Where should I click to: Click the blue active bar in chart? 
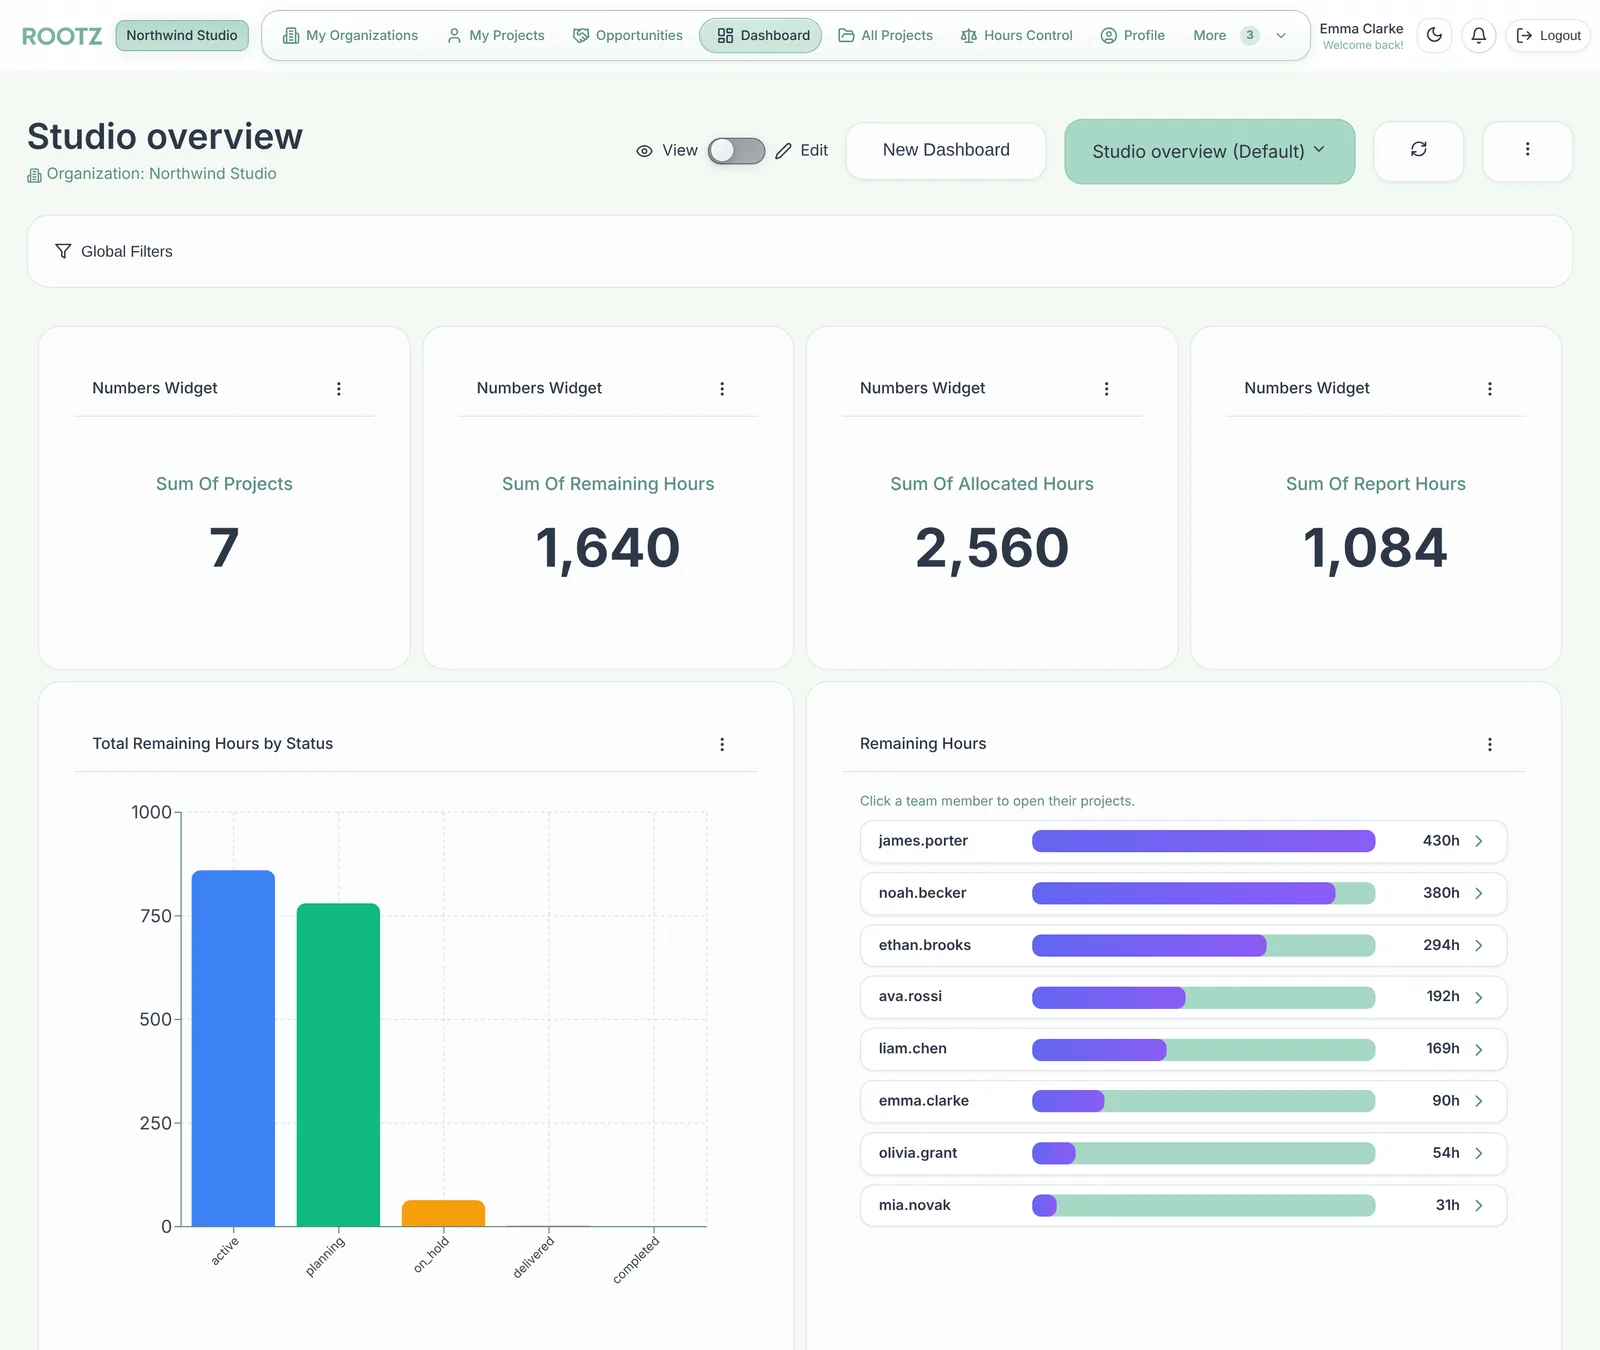pyautogui.click(x=233, y=1048)
